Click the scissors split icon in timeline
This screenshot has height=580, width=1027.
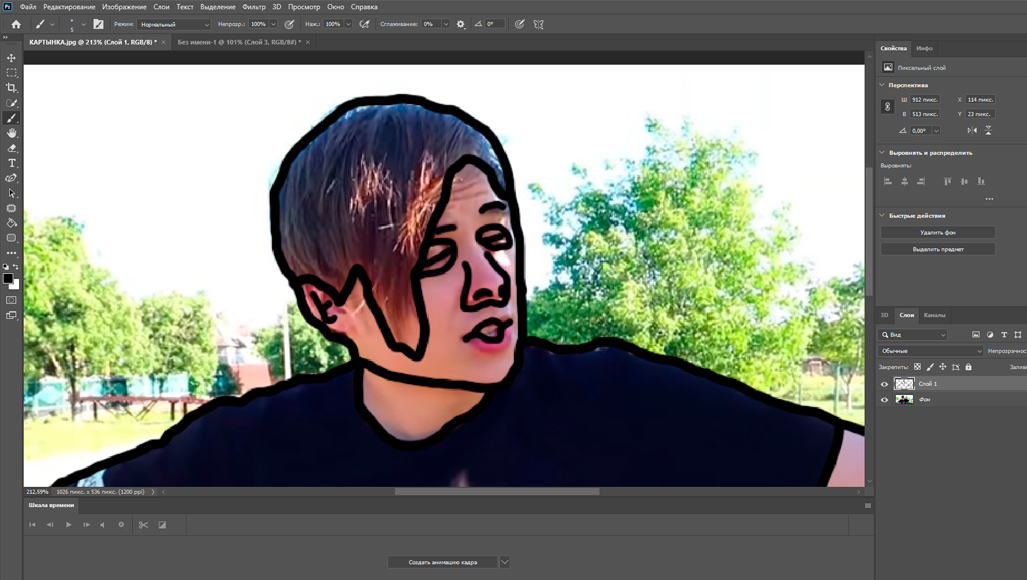pos(143,525)
